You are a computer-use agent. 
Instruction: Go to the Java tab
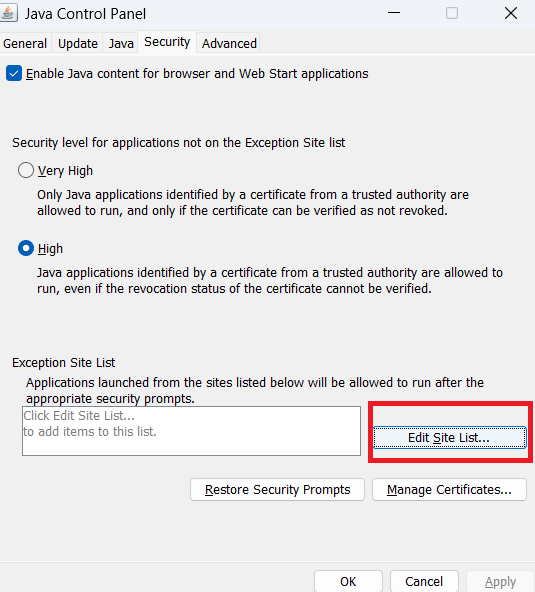click(x=121, y=43)
